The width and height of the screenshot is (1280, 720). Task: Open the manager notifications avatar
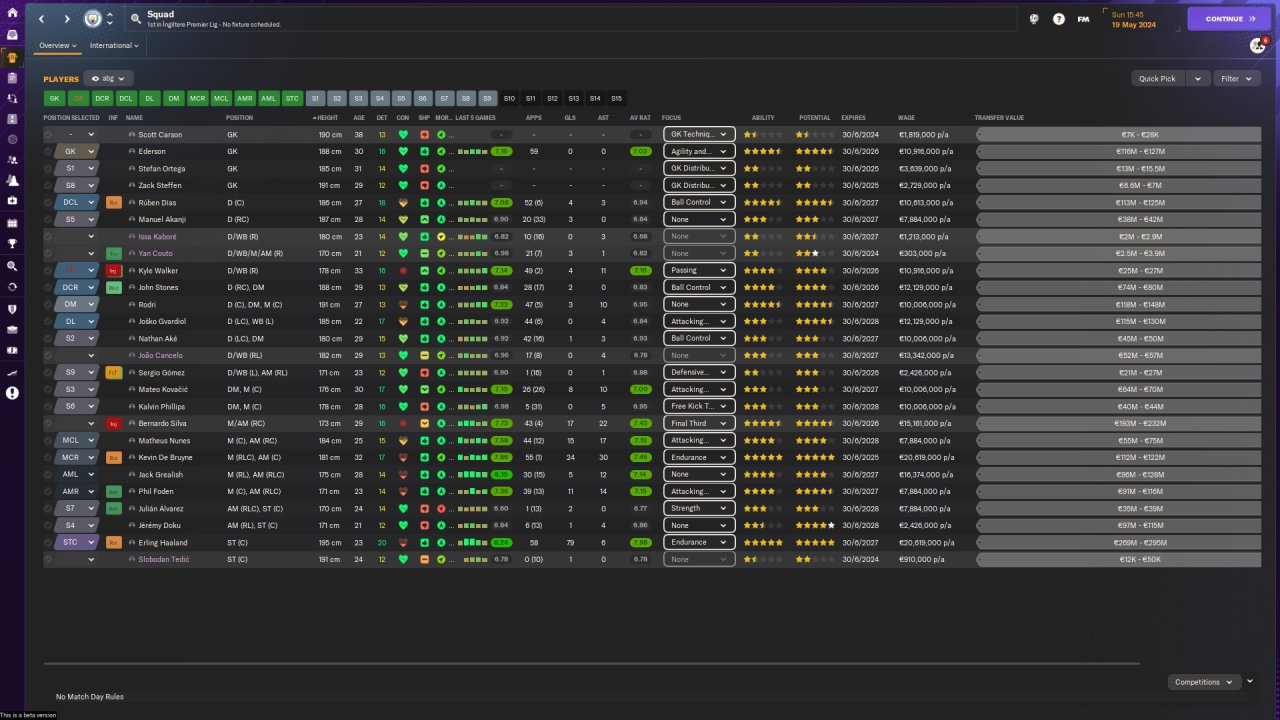click(1258, 45)
